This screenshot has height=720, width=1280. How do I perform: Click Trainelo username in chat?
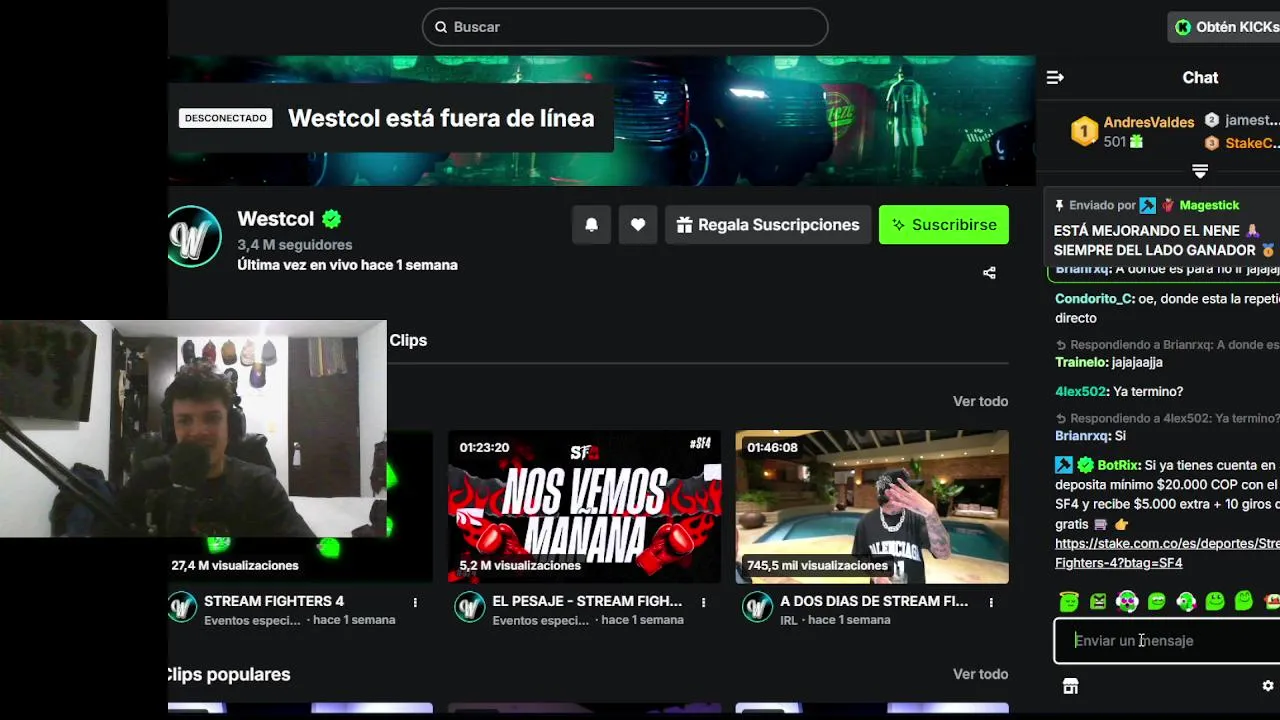1081,362
